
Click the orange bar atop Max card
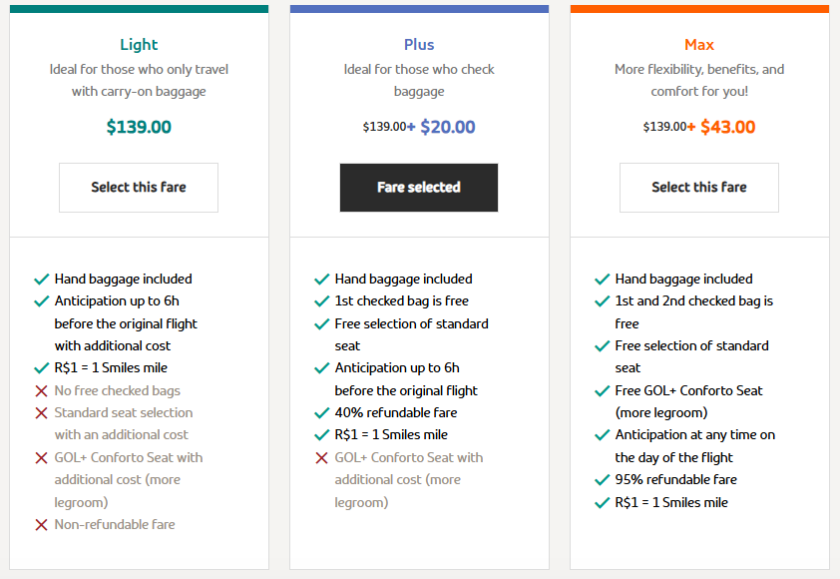698,9
